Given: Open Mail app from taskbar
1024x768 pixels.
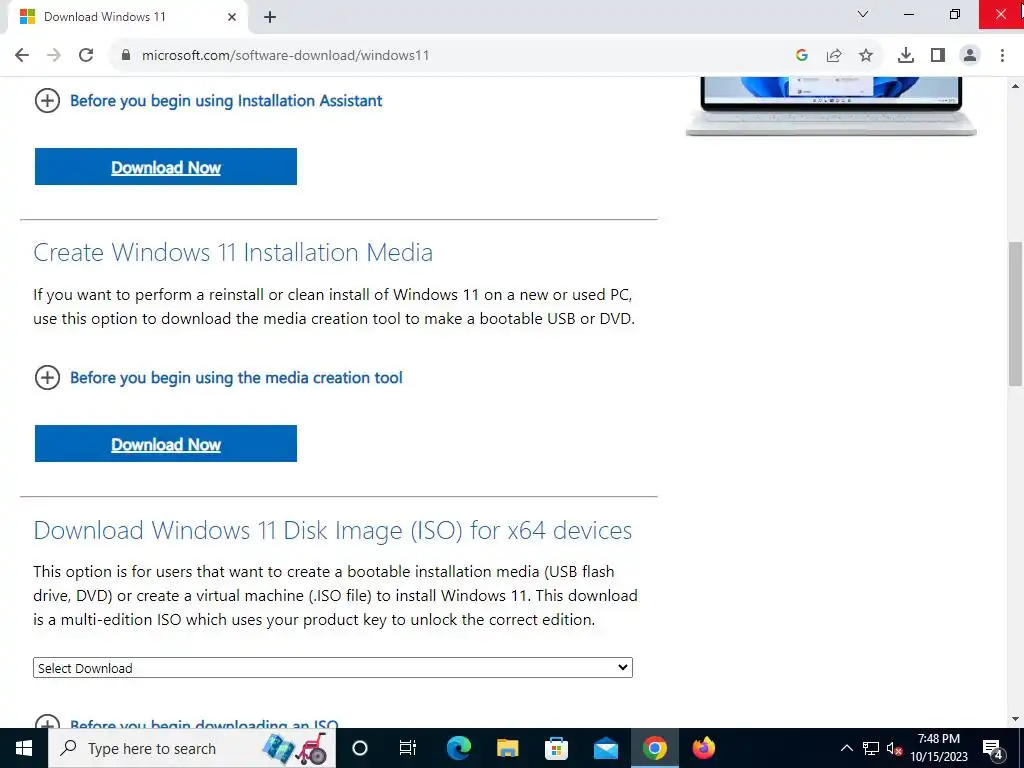Looking at the screenshot, I should (605, 748).
